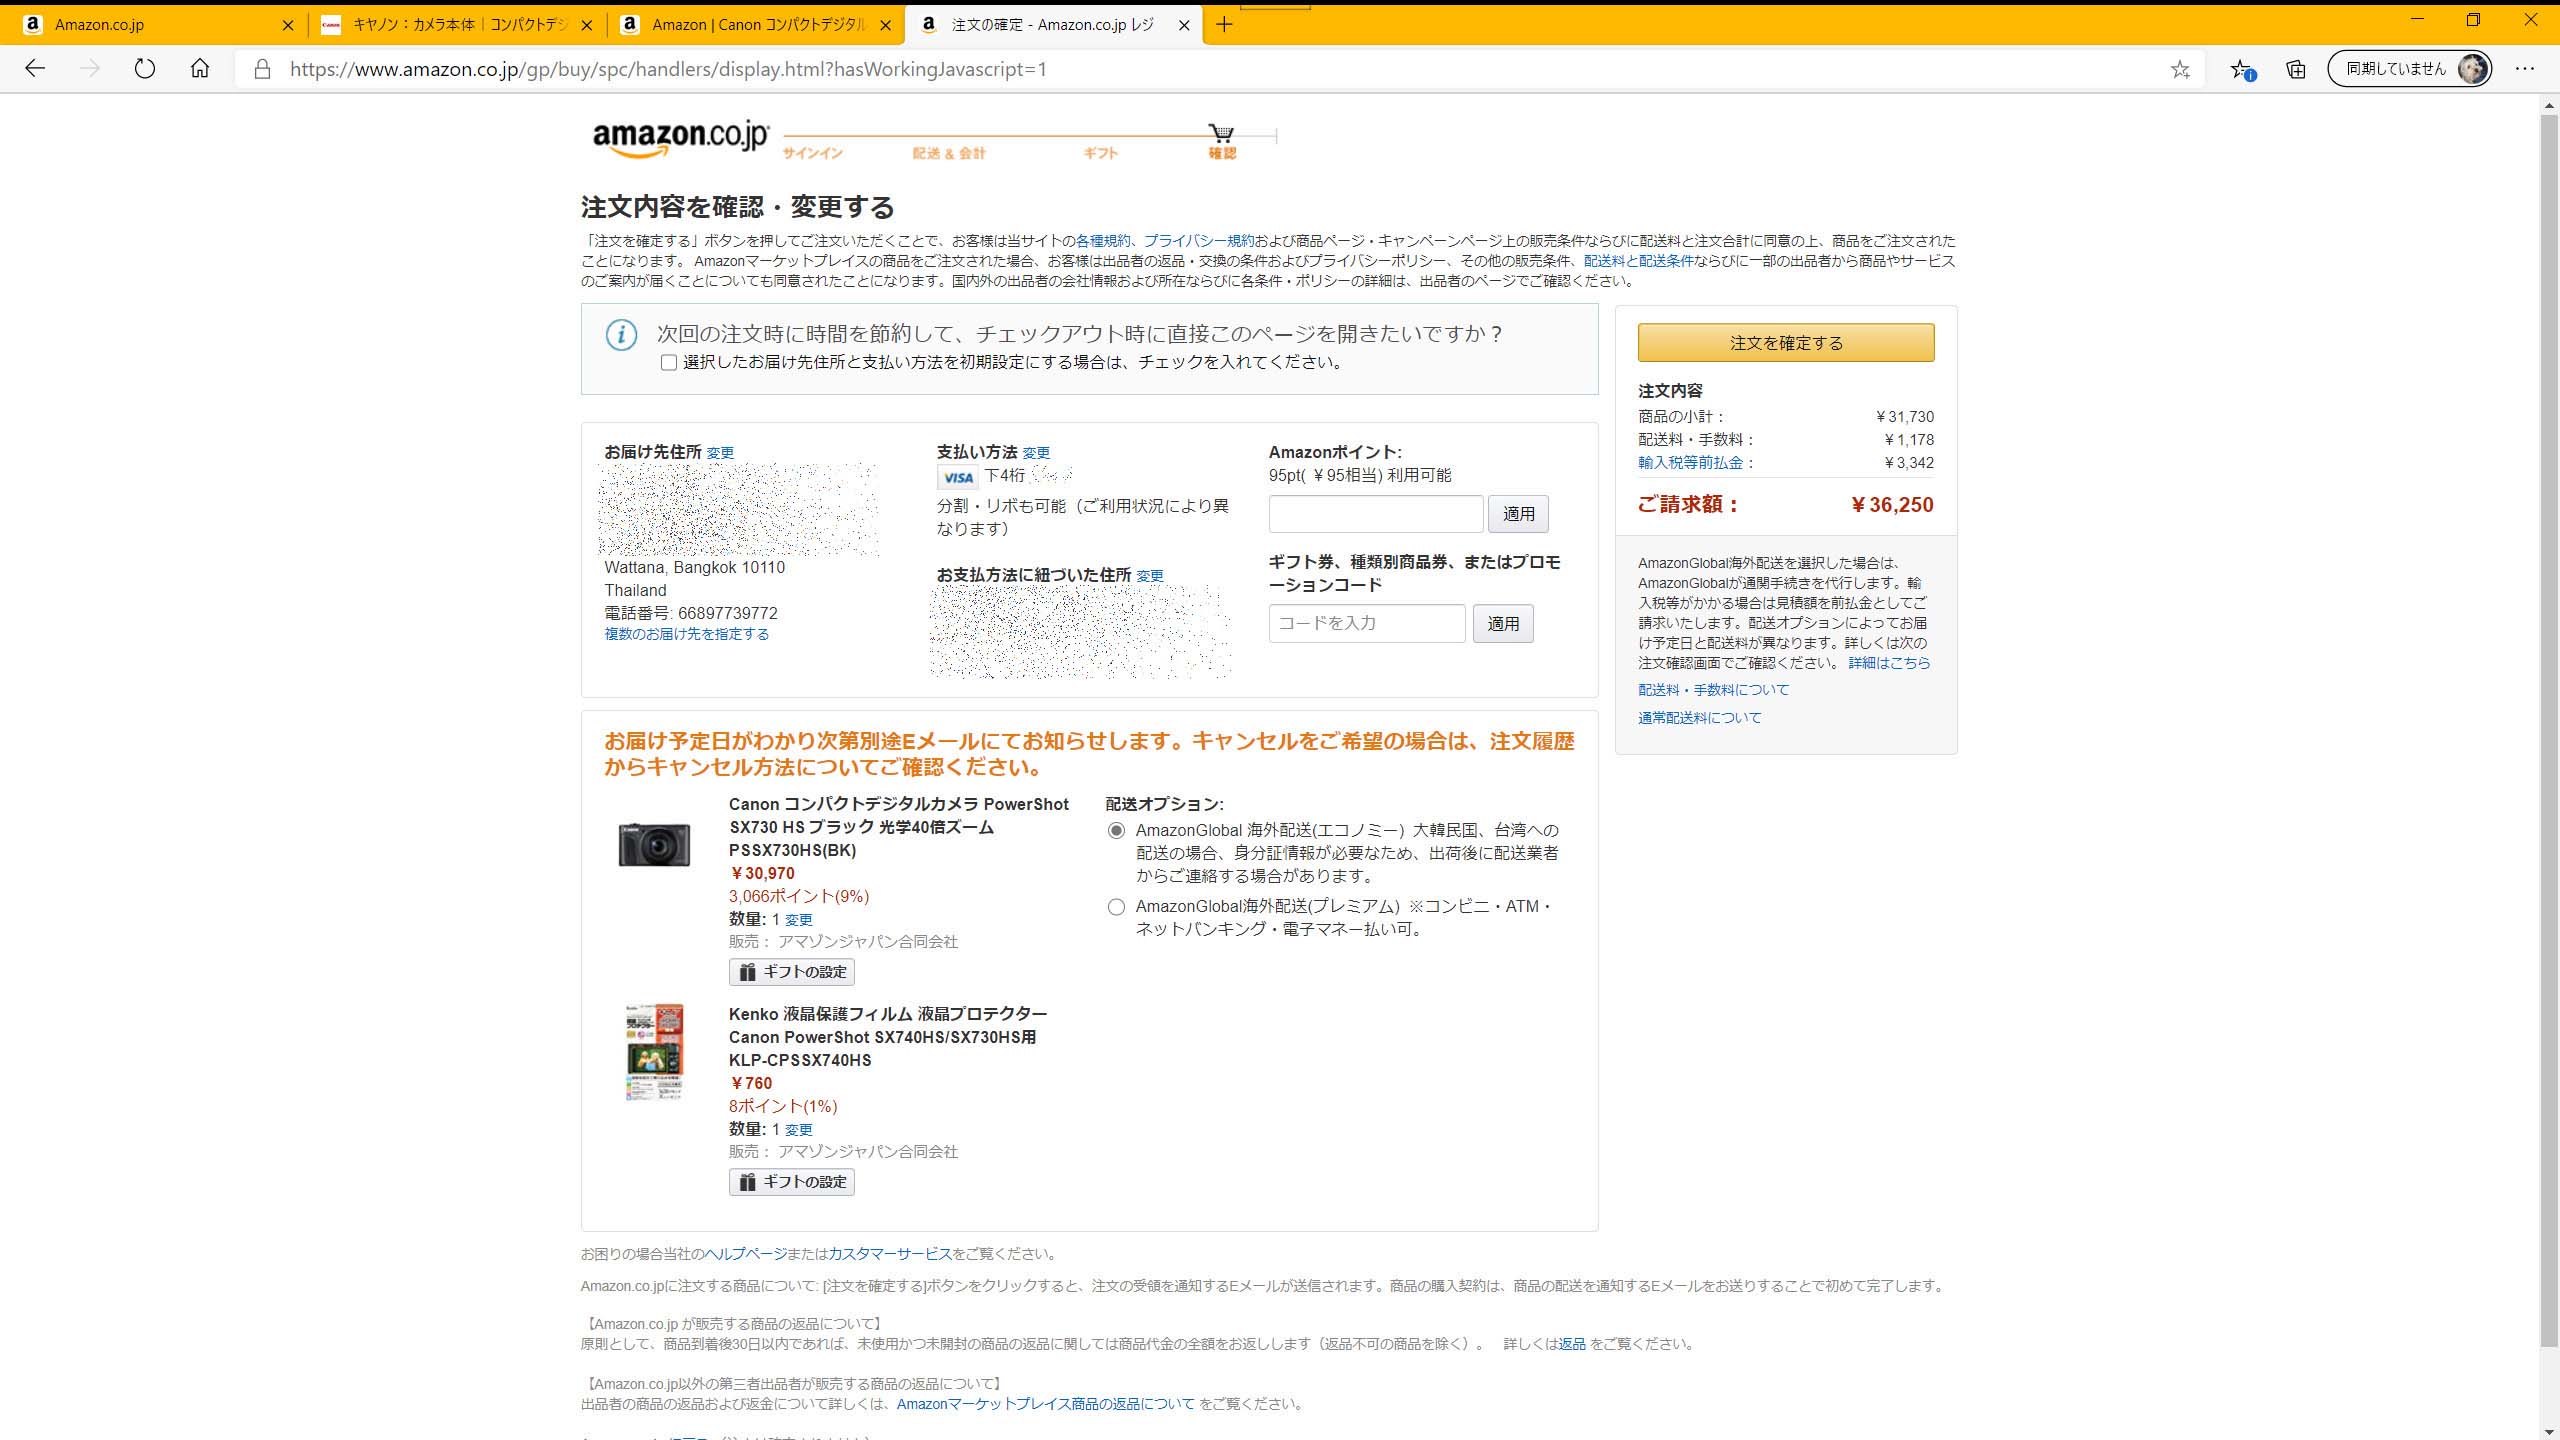Click the camera price ￥30,970
Viewport: 2560px width, 1440px height.
pyautogui.click(x=762, y=874)
